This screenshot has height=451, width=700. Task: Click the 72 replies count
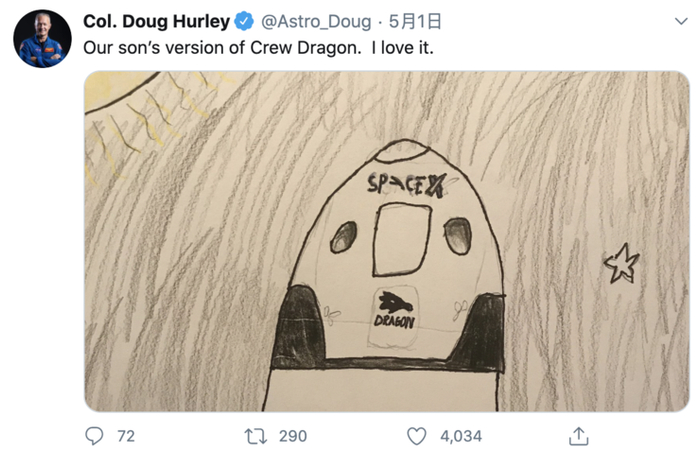[126, 436]
